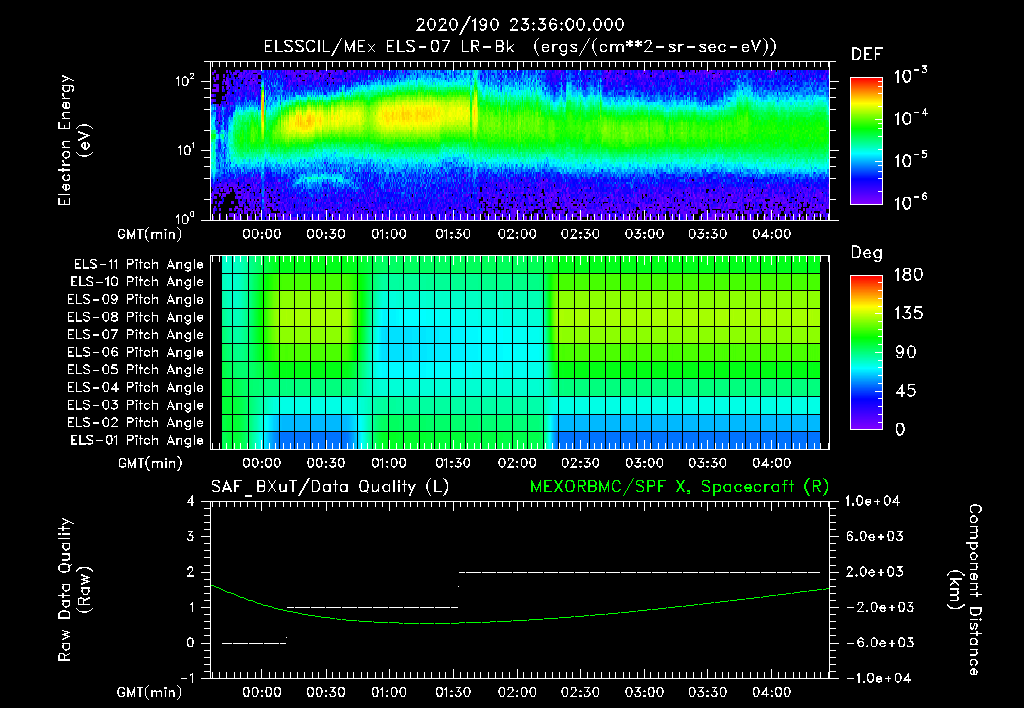Click the Deg pitch angle color bar
Viewport: 1024px width, 708px height.
click(866, 352)
